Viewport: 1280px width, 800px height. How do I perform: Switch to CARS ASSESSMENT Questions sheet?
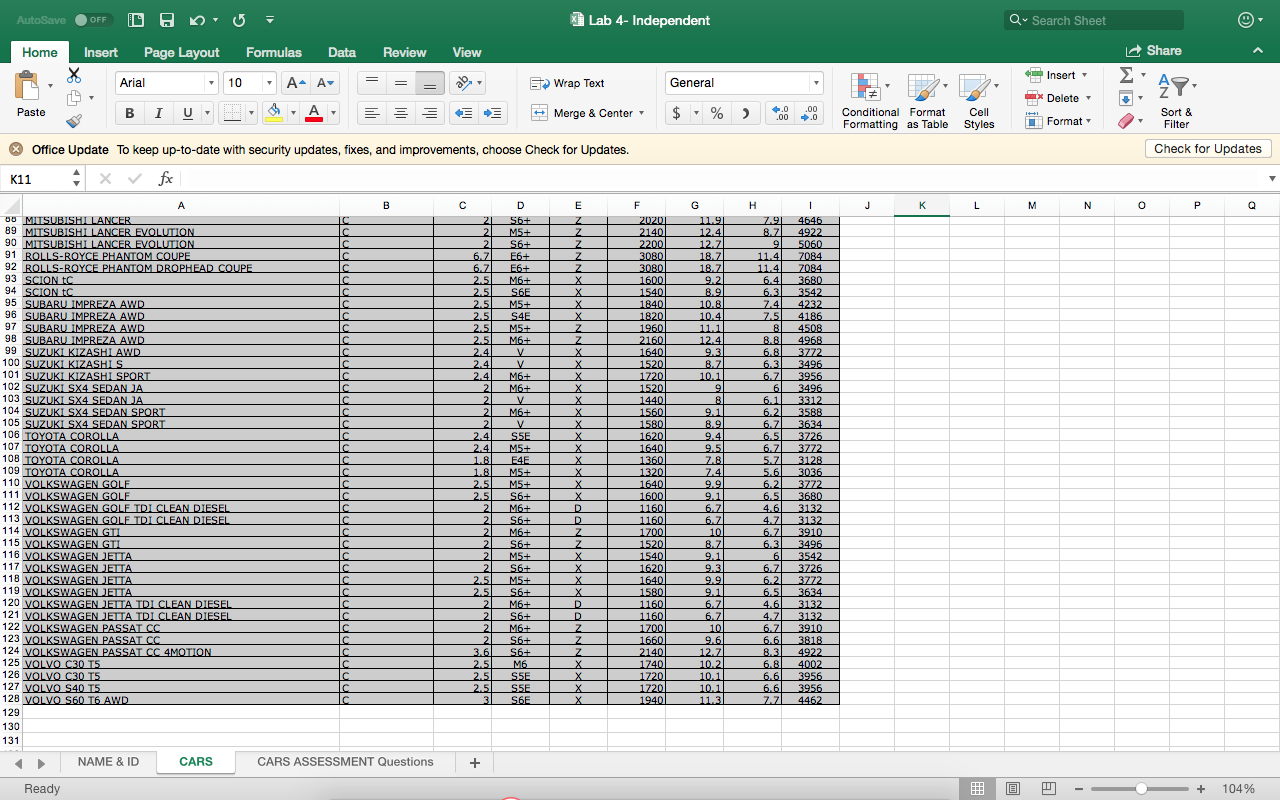coord(345,762)
